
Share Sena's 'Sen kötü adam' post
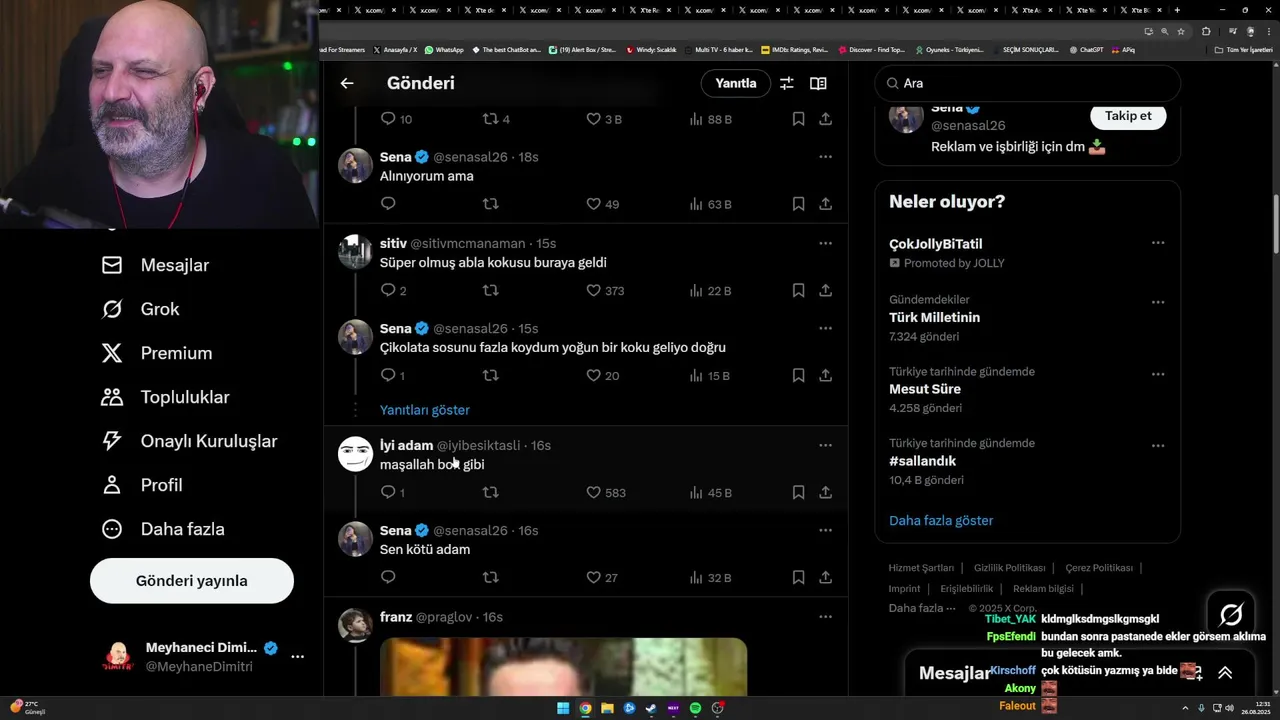click(x=826, y=578)
